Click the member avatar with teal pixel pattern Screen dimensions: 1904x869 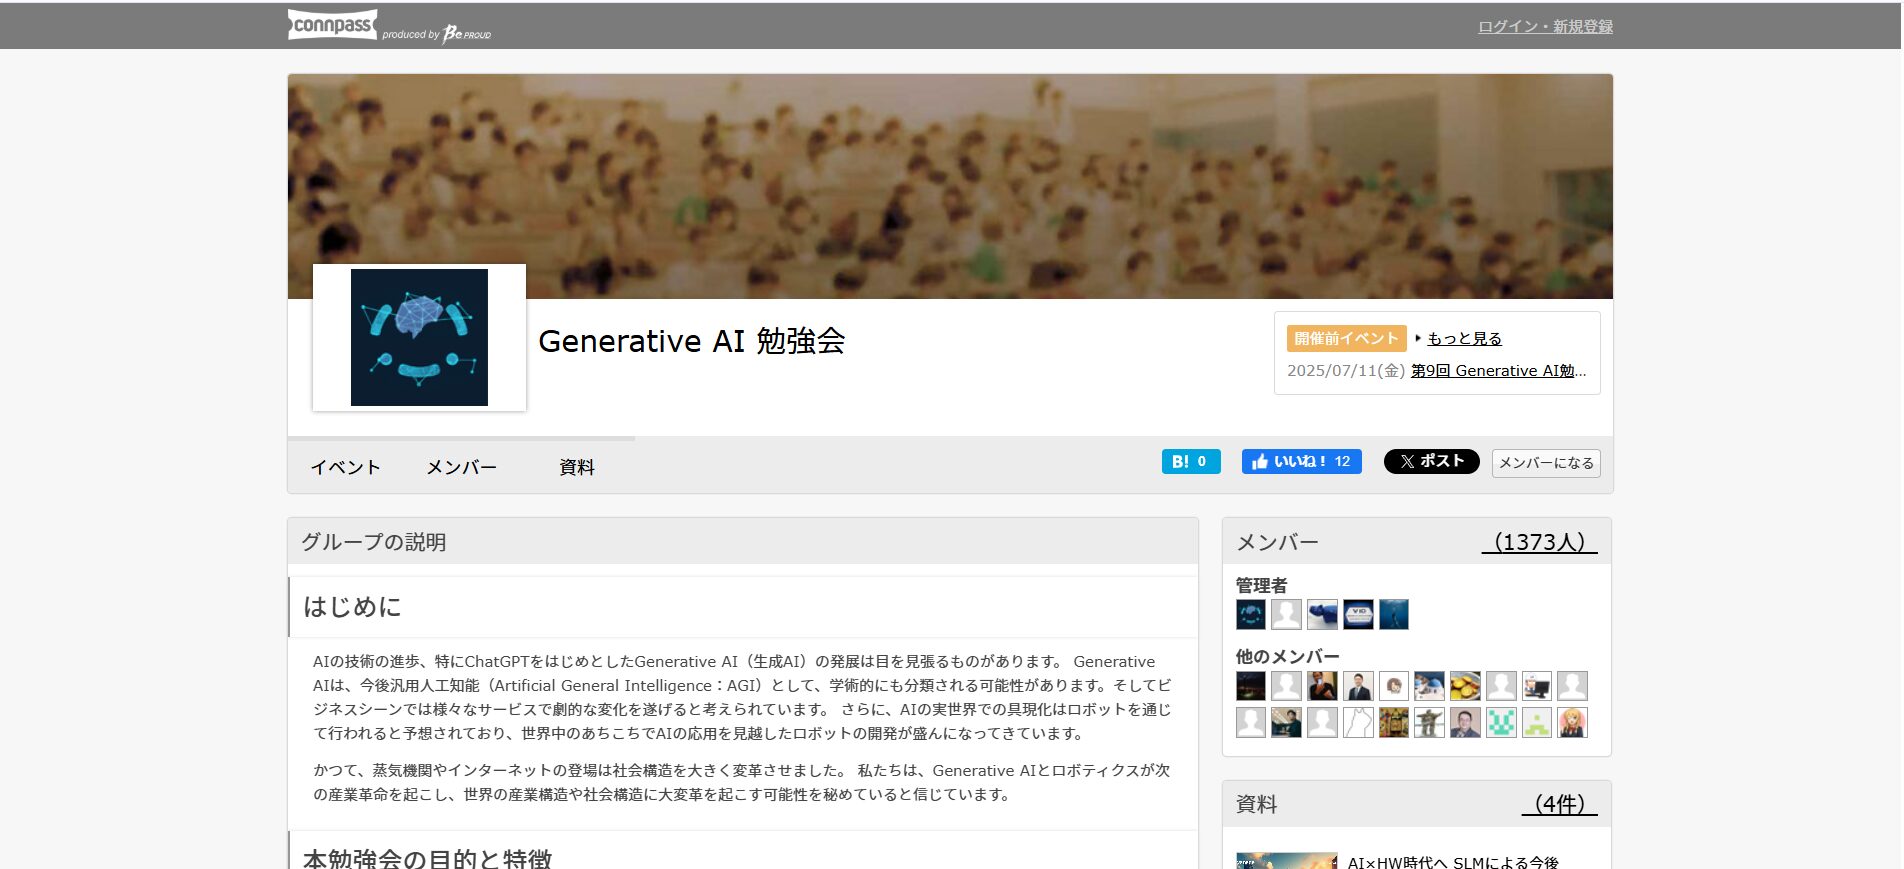pyautogui.click(x=1501, y=722)
